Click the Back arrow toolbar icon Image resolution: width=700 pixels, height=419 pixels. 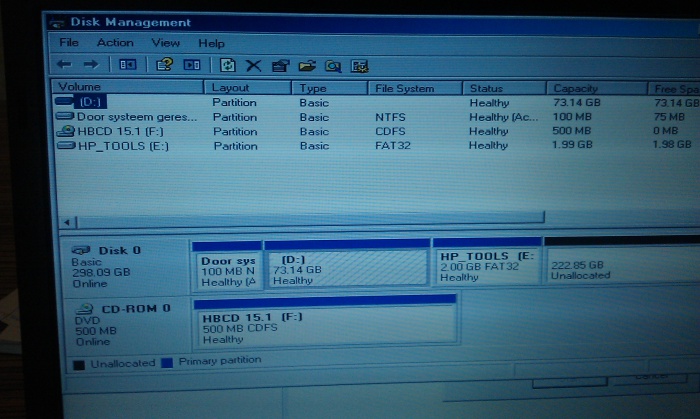point(64,64)
